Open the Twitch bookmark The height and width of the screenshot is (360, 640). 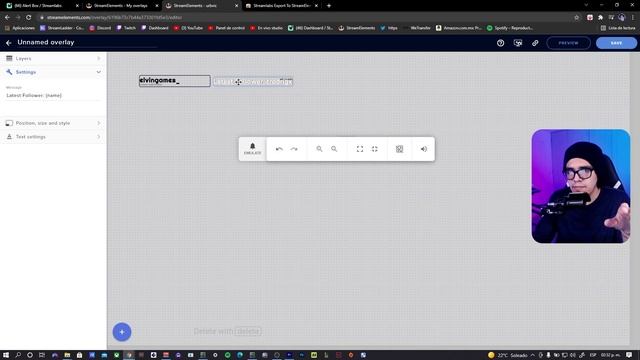click(126, 28)
